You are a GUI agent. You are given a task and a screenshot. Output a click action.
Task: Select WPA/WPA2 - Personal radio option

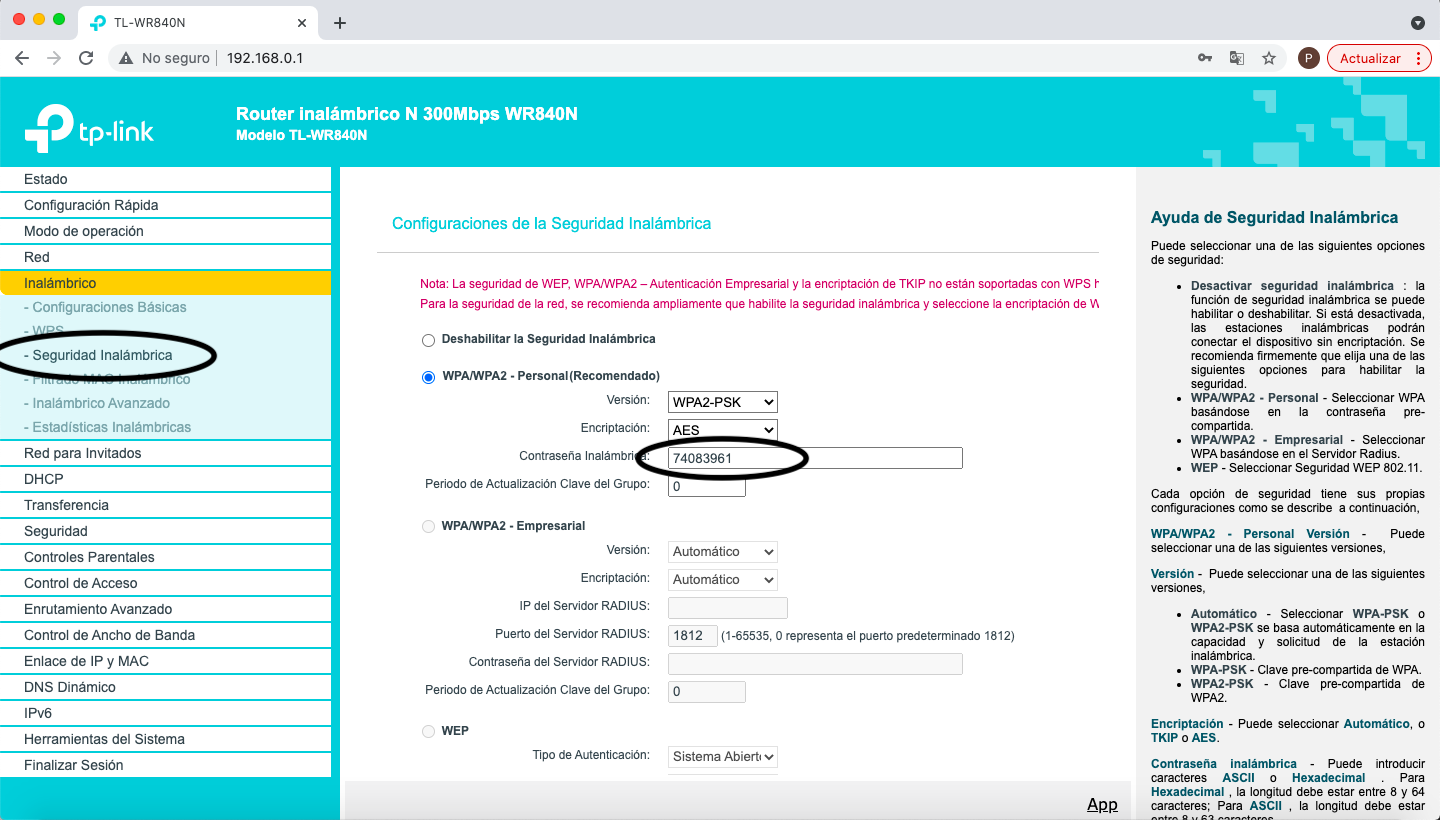pos(429,377)
